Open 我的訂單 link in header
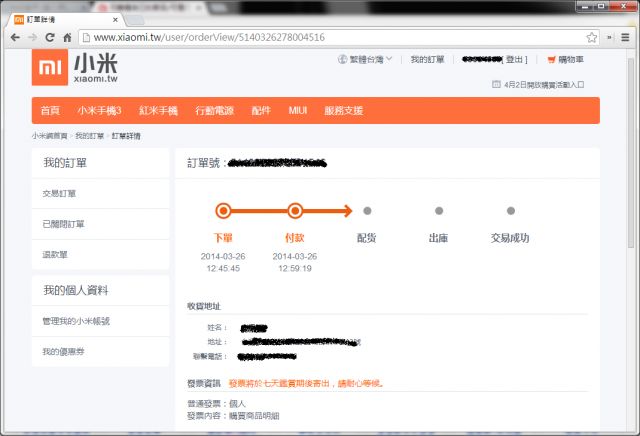Screen dimensions: 640x436 [x=427, y=60]
